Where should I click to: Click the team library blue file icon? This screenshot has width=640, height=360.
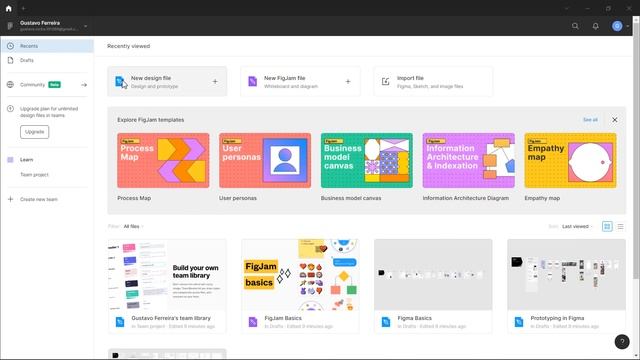point(120,322)
